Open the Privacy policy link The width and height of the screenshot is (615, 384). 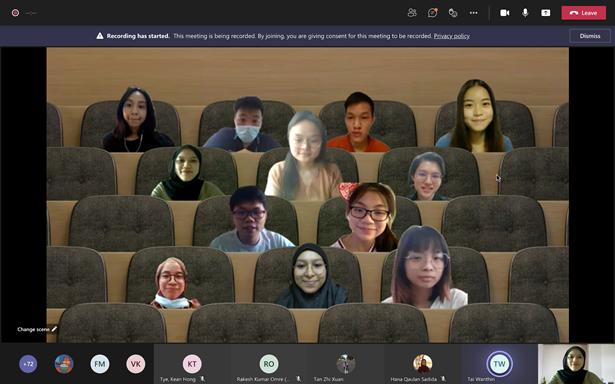click(x=451, y=36)
